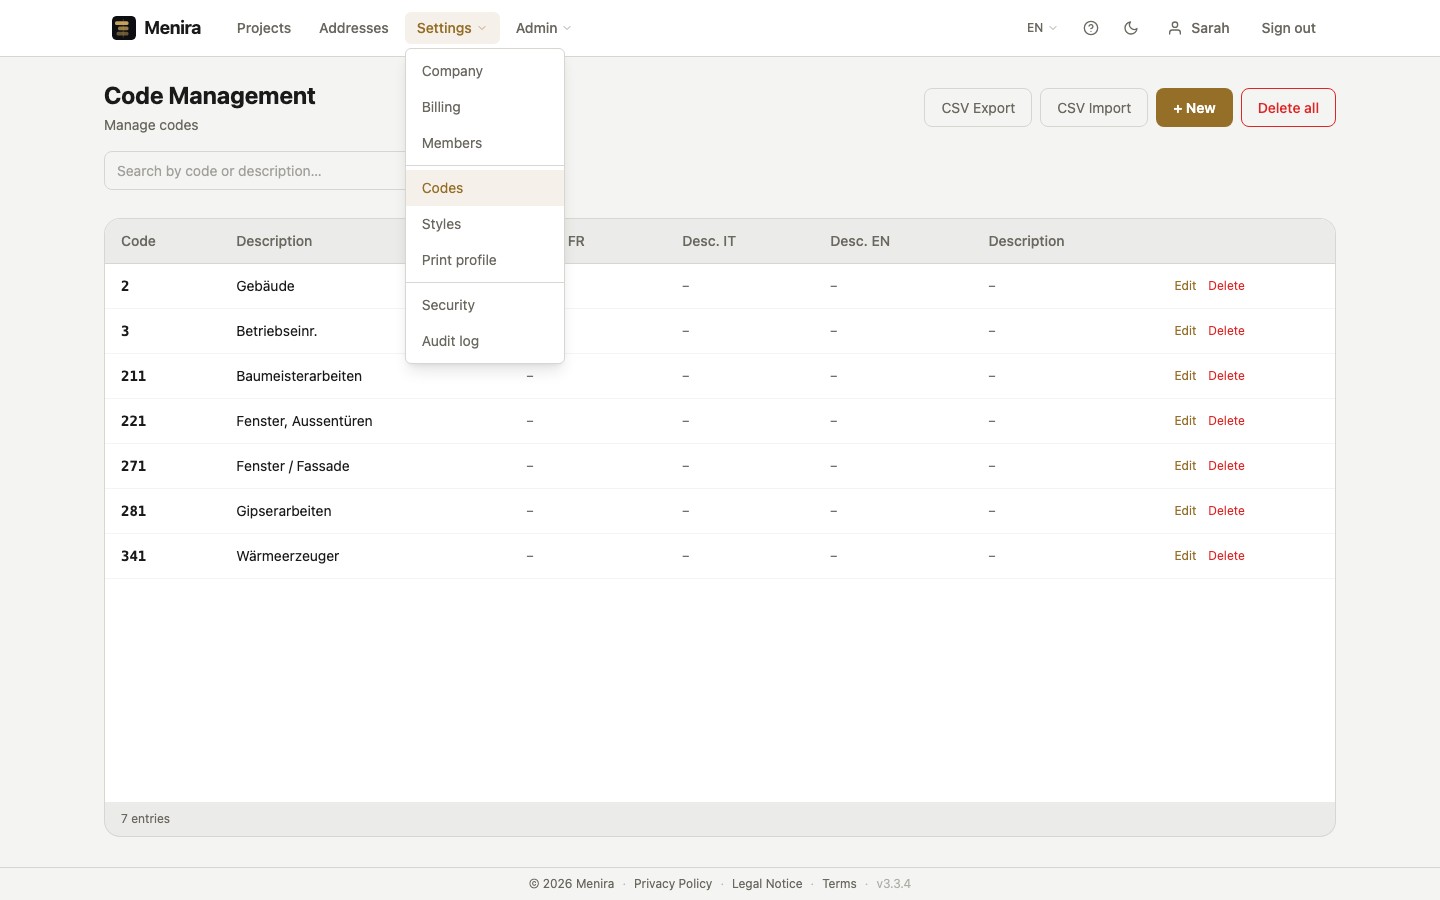Viewport: 1440px width, 900px height.
Task: Click the Menira logo icon
Action: coord(124,28)
